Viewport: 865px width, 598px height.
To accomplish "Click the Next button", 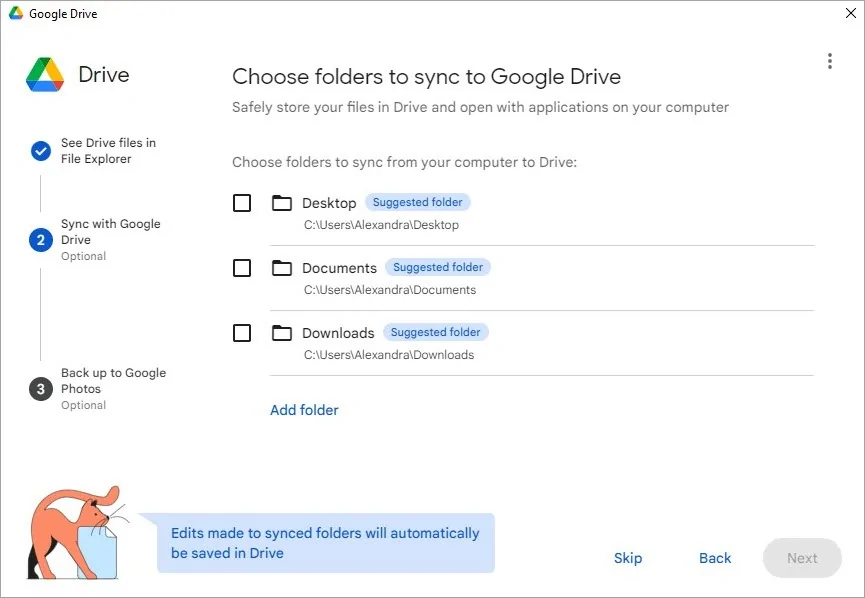I will tap(802, 558).
